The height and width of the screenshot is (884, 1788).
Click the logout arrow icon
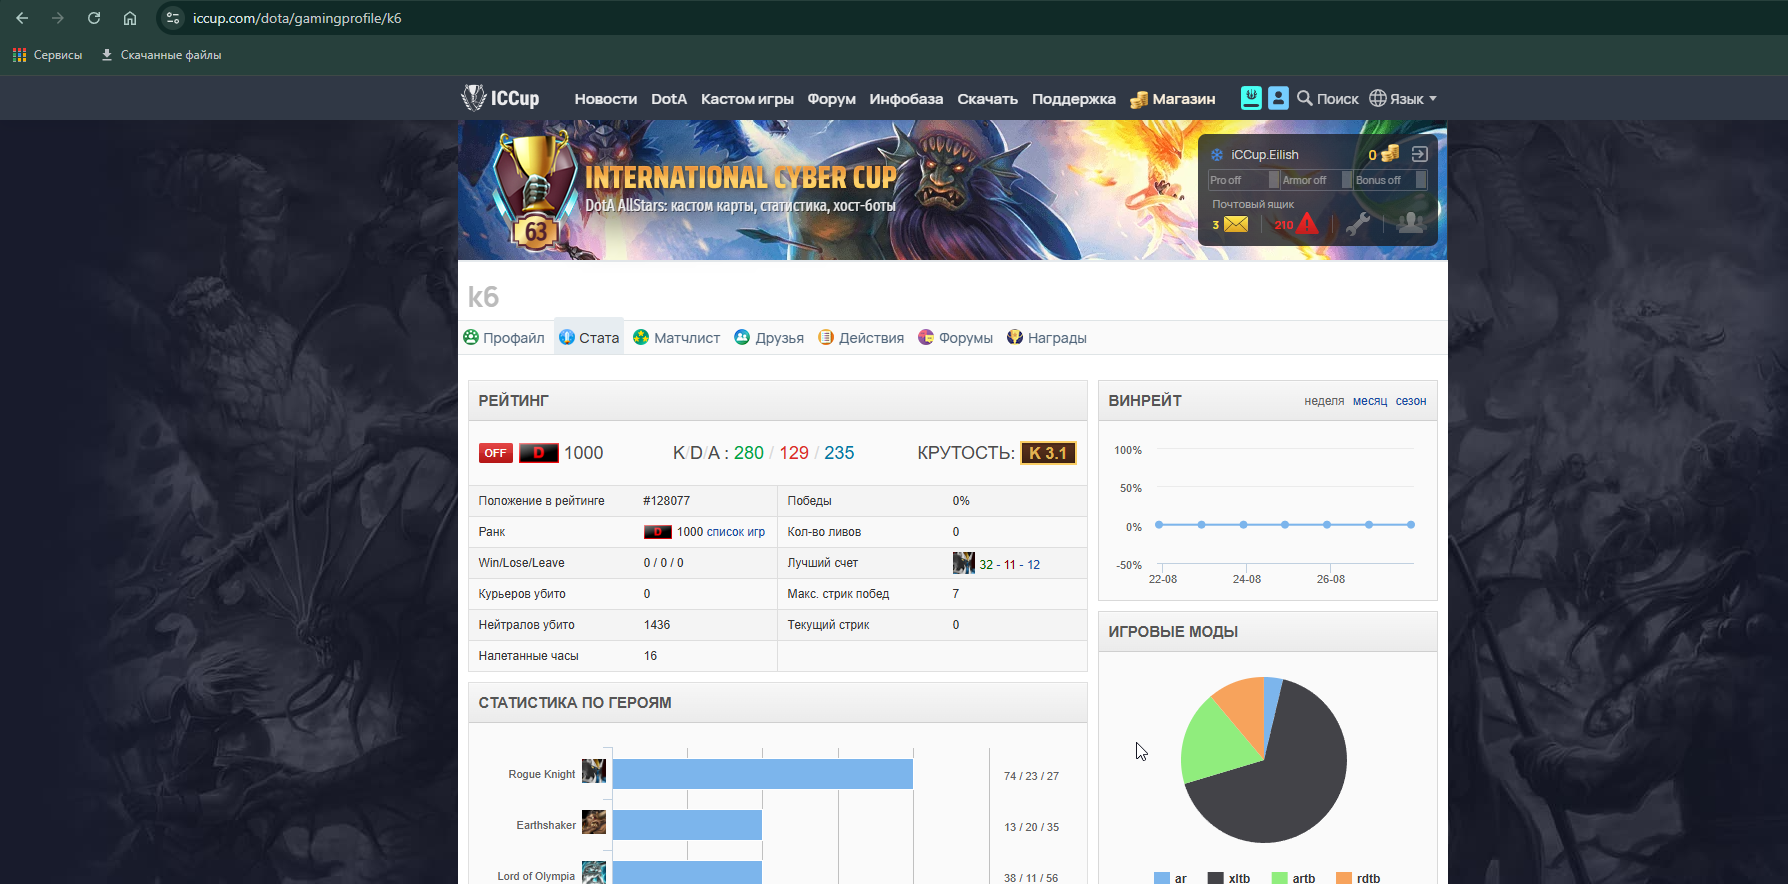1420,154
